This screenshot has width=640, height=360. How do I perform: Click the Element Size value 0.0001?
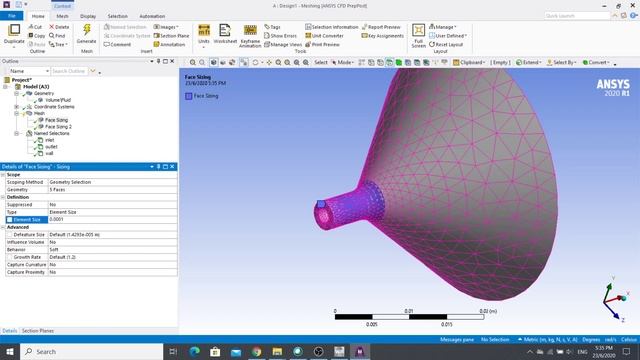[x=113, y=220]
